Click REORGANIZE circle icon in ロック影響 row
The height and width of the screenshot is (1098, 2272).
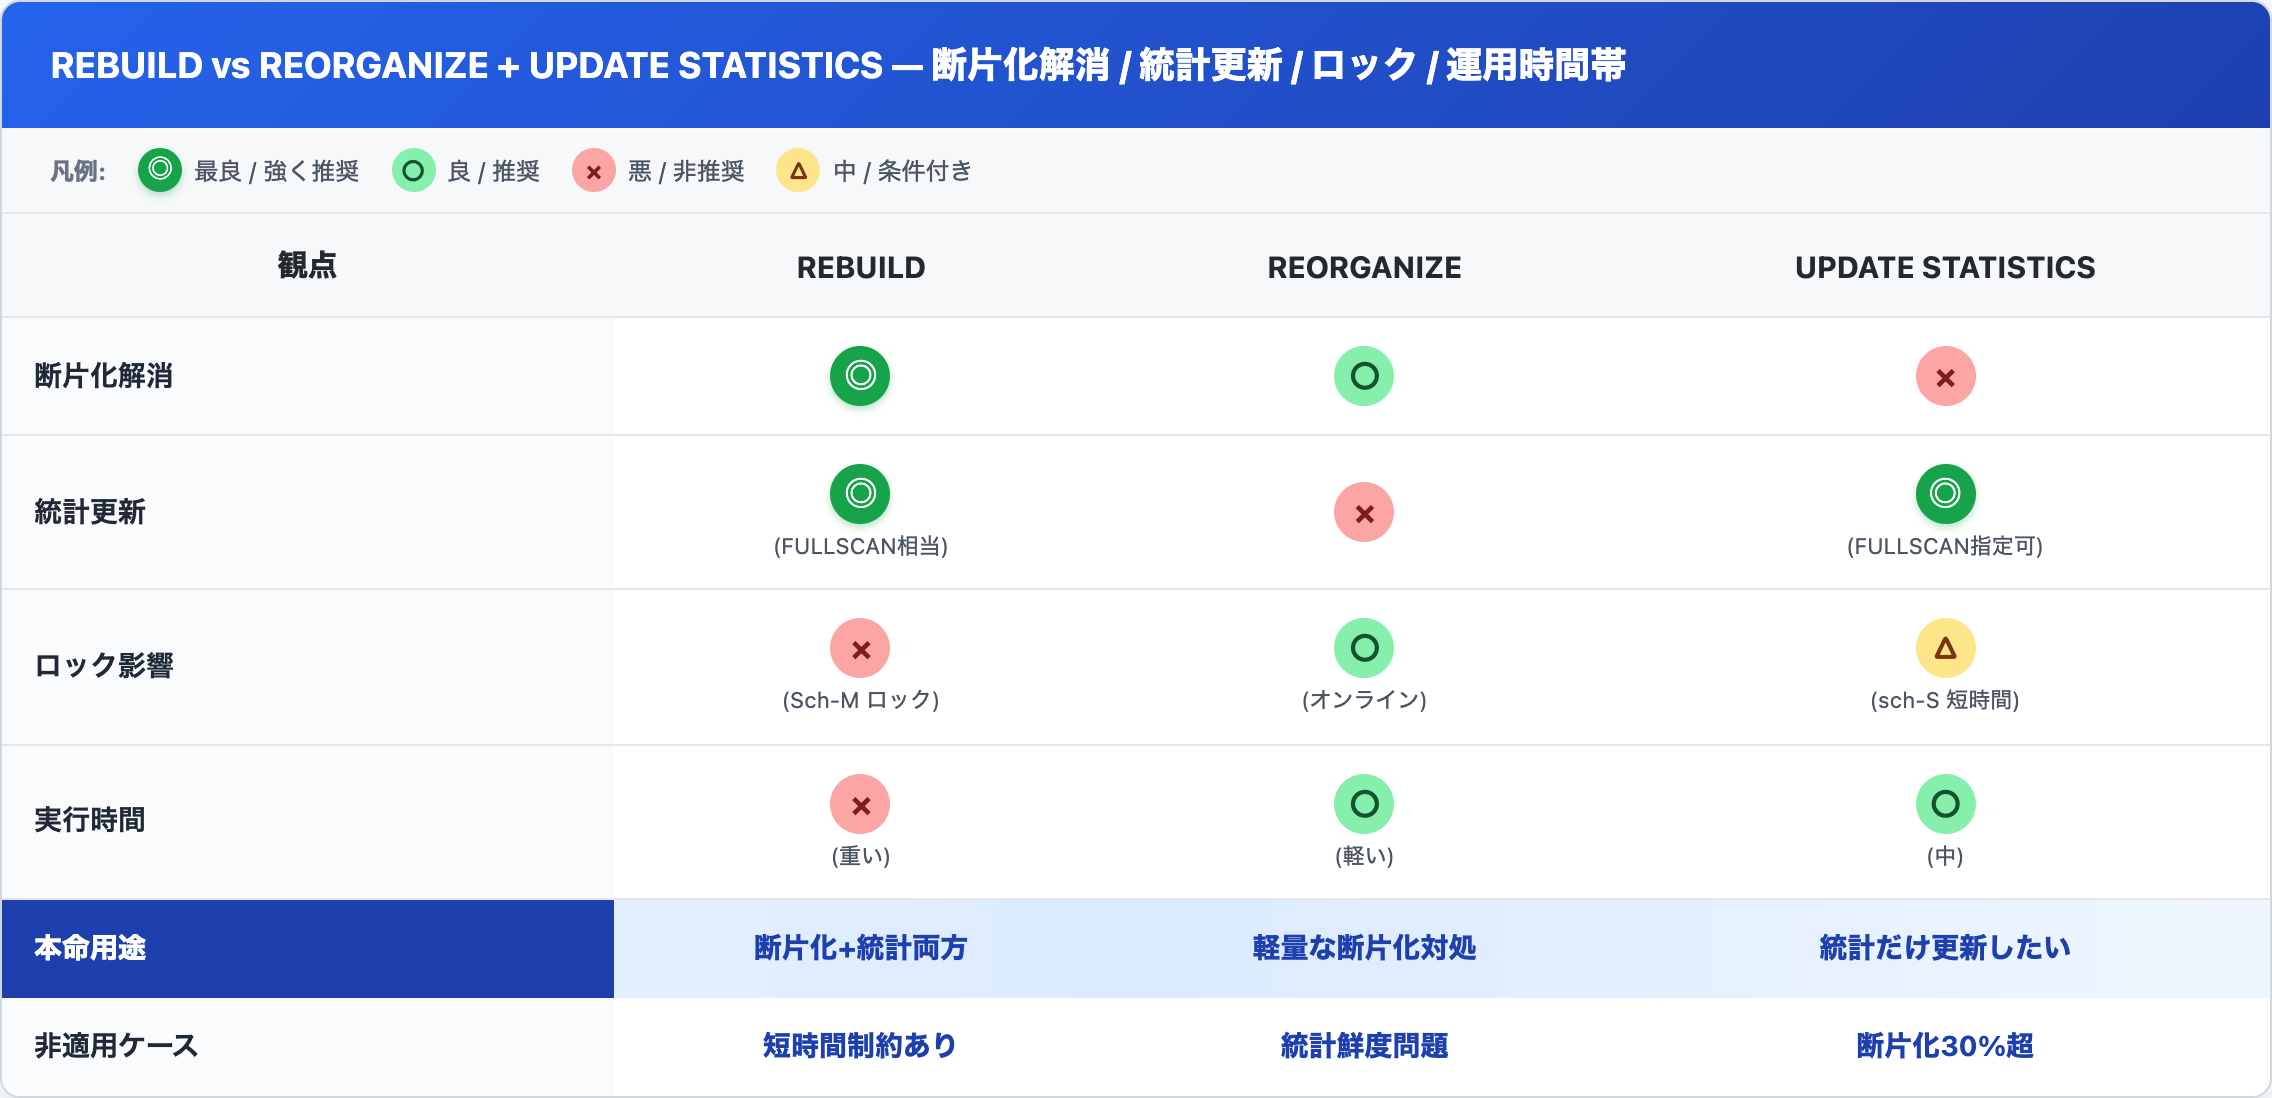tap(1364, 648)
